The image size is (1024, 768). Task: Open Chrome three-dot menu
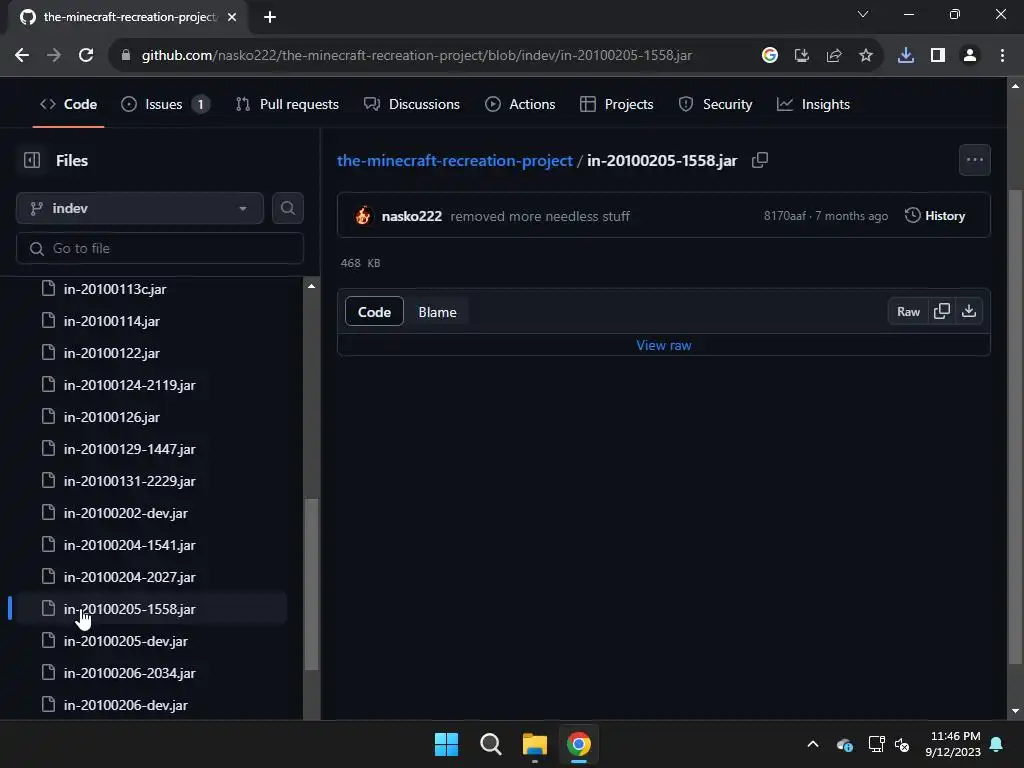click(x=1002, y=55)
